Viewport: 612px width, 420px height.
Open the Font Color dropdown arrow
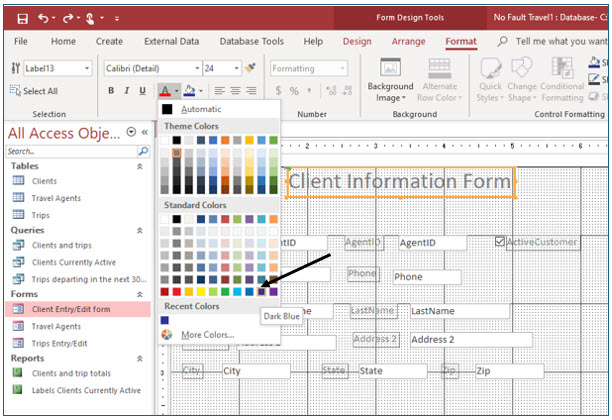[x=176, y=91]
